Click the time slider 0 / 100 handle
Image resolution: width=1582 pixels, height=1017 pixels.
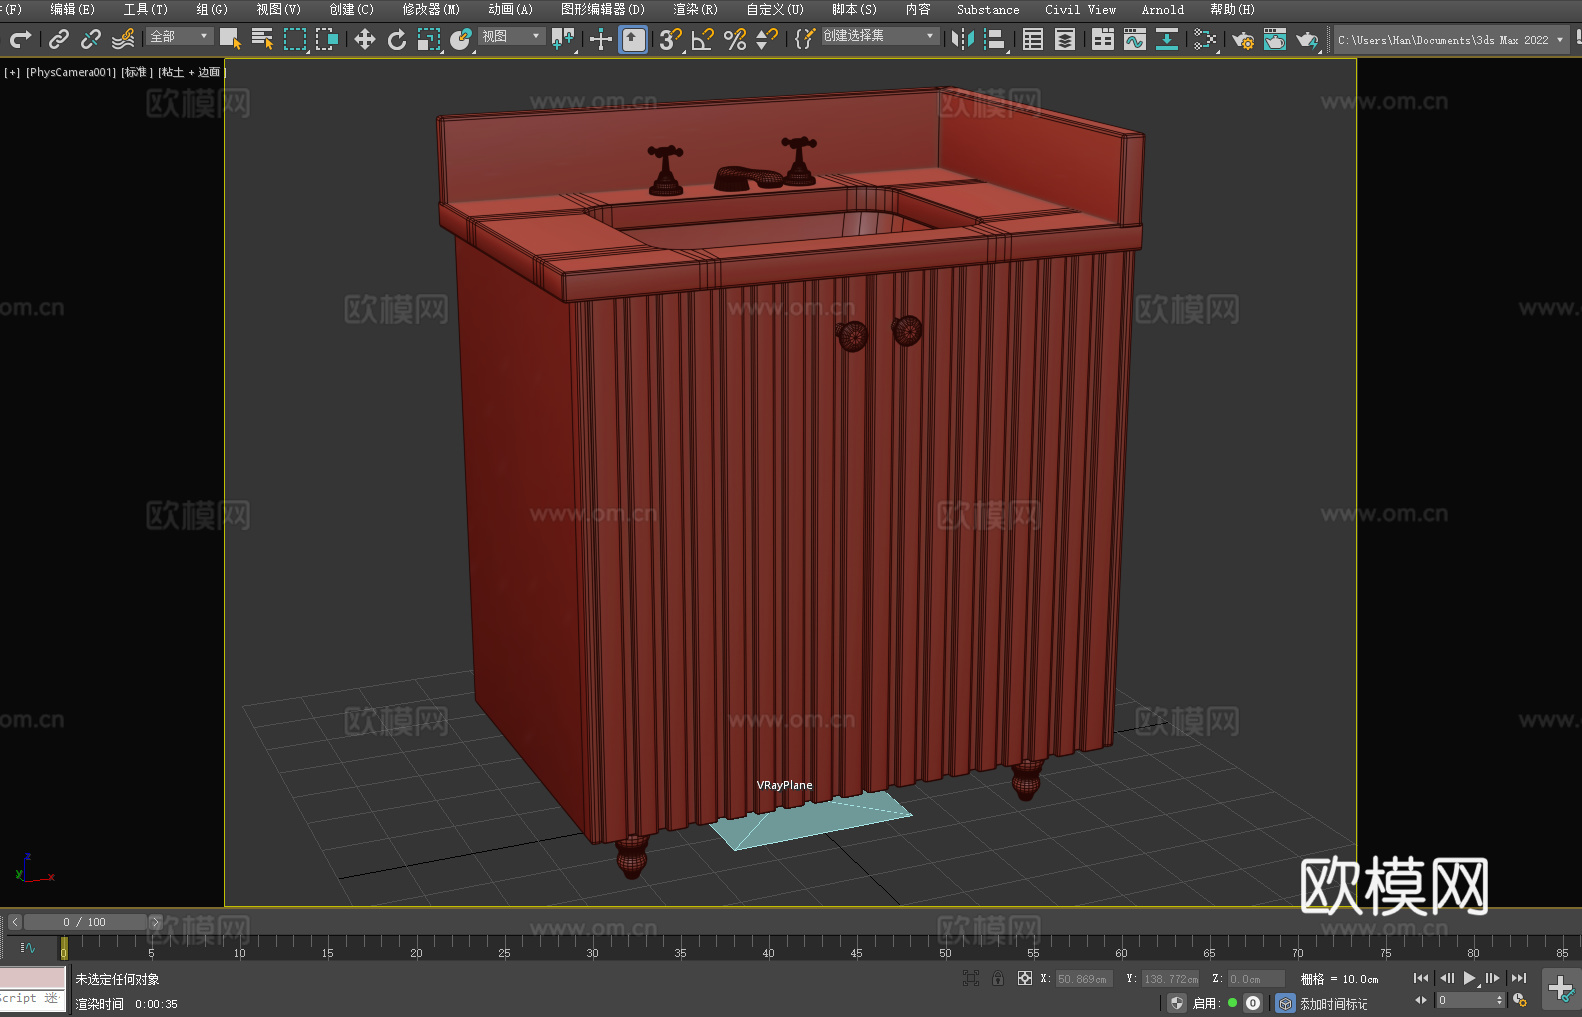tap(85, 922)
